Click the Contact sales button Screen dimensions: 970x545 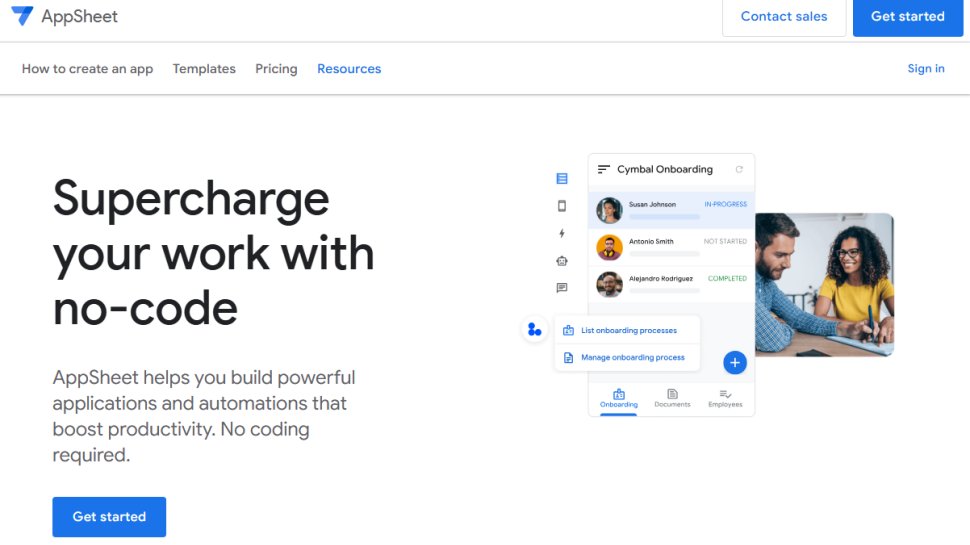[784, 17]
